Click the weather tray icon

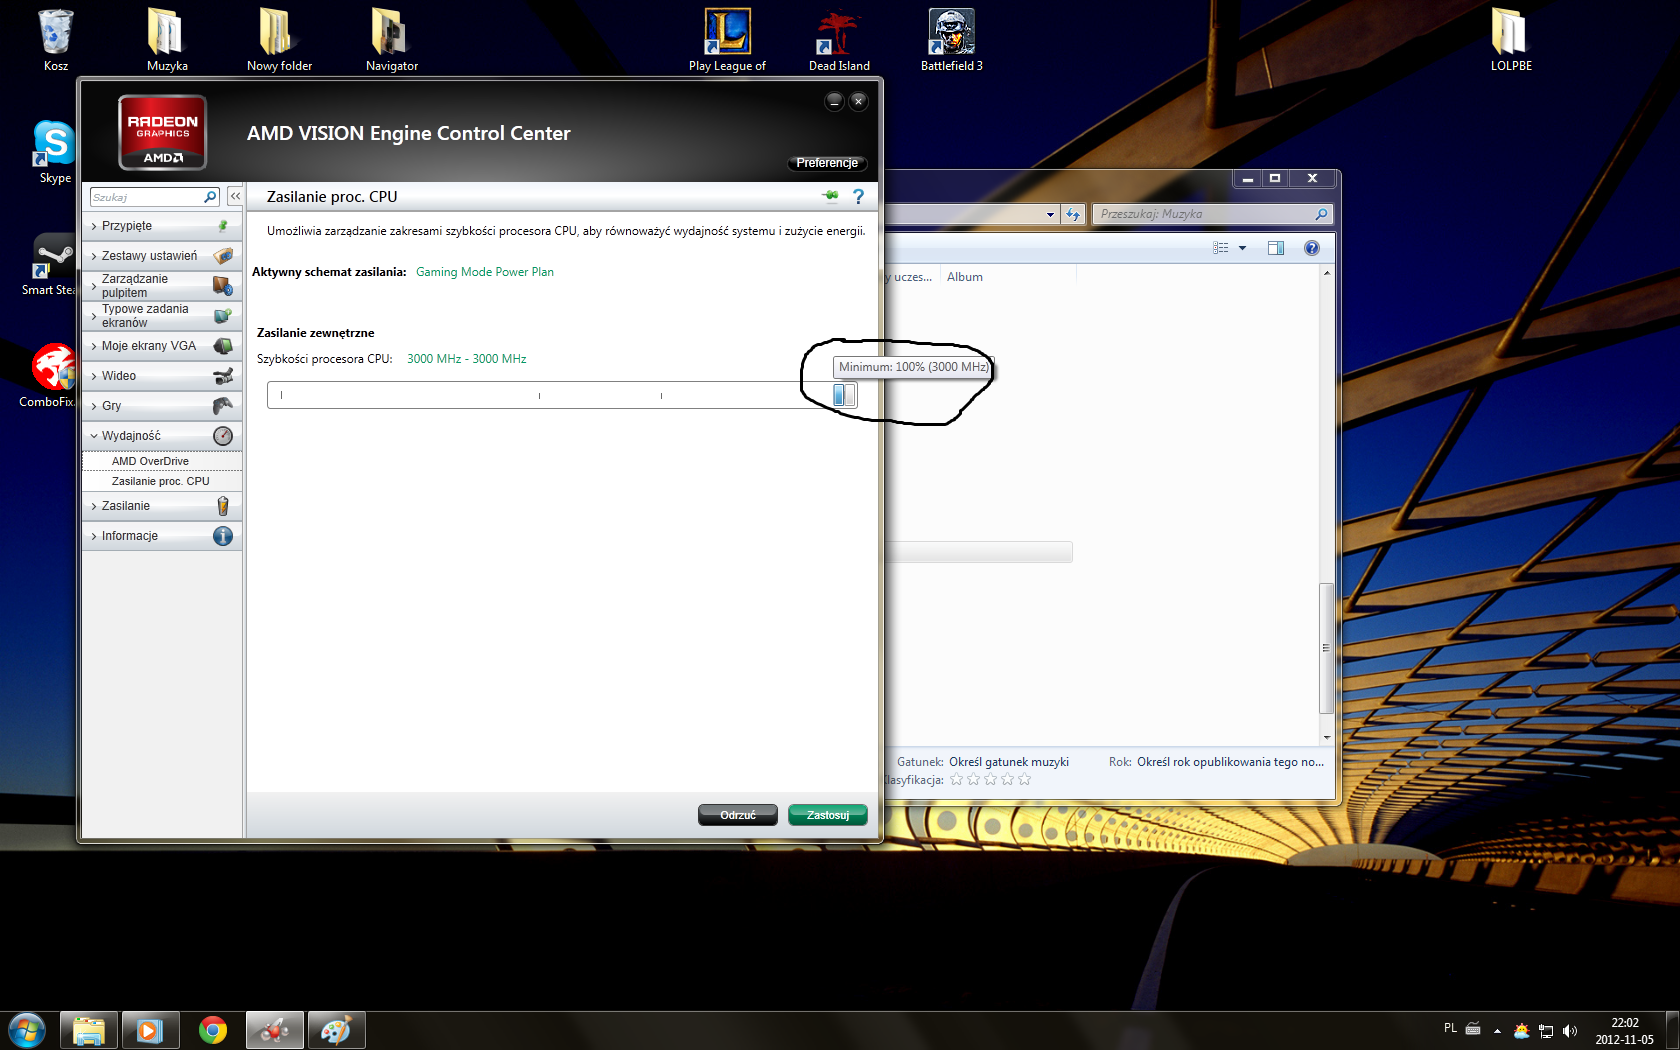coord(1521,1031)
